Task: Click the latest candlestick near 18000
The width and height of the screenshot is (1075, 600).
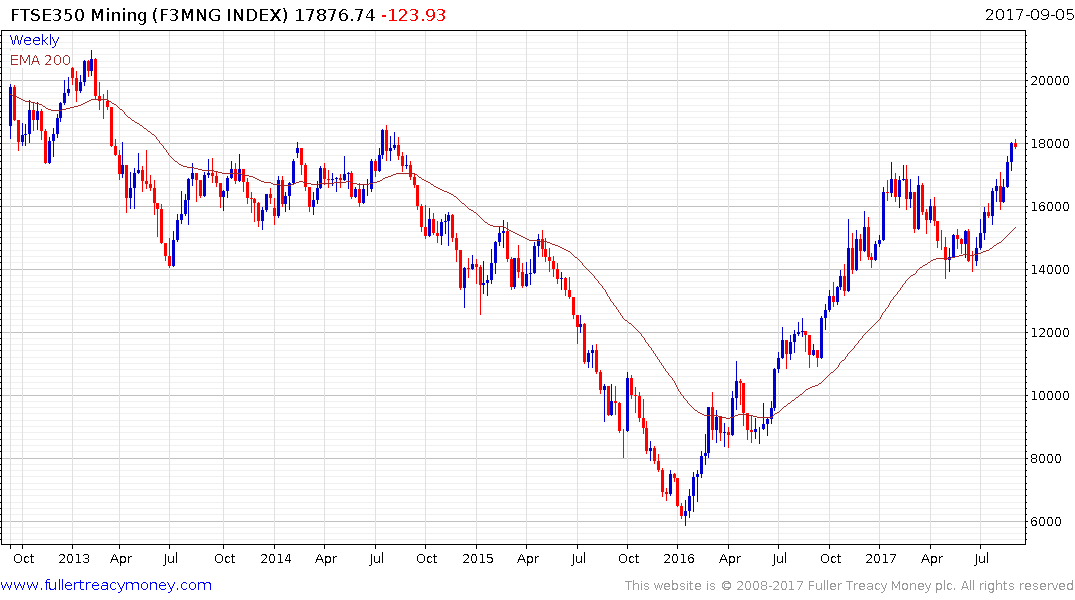Action: [x=1015, y=143]
